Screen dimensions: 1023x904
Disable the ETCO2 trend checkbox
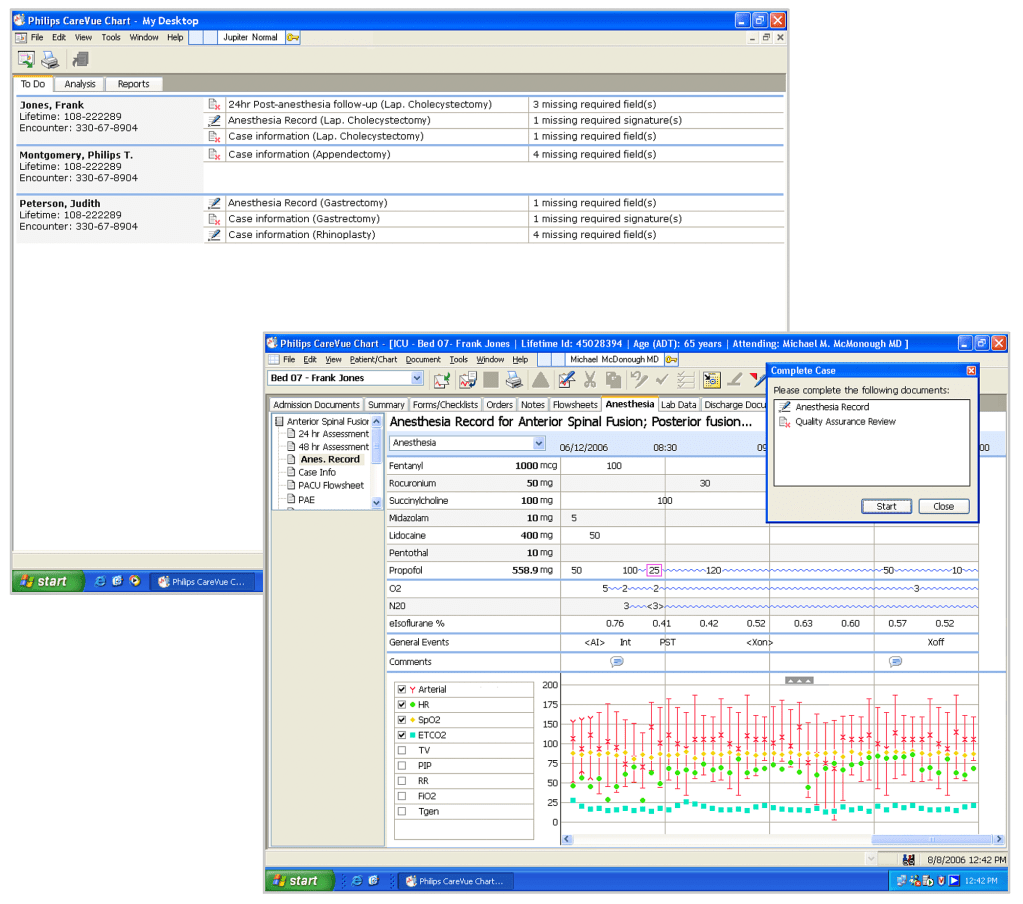pyautogui.click(x=402, y=735)
